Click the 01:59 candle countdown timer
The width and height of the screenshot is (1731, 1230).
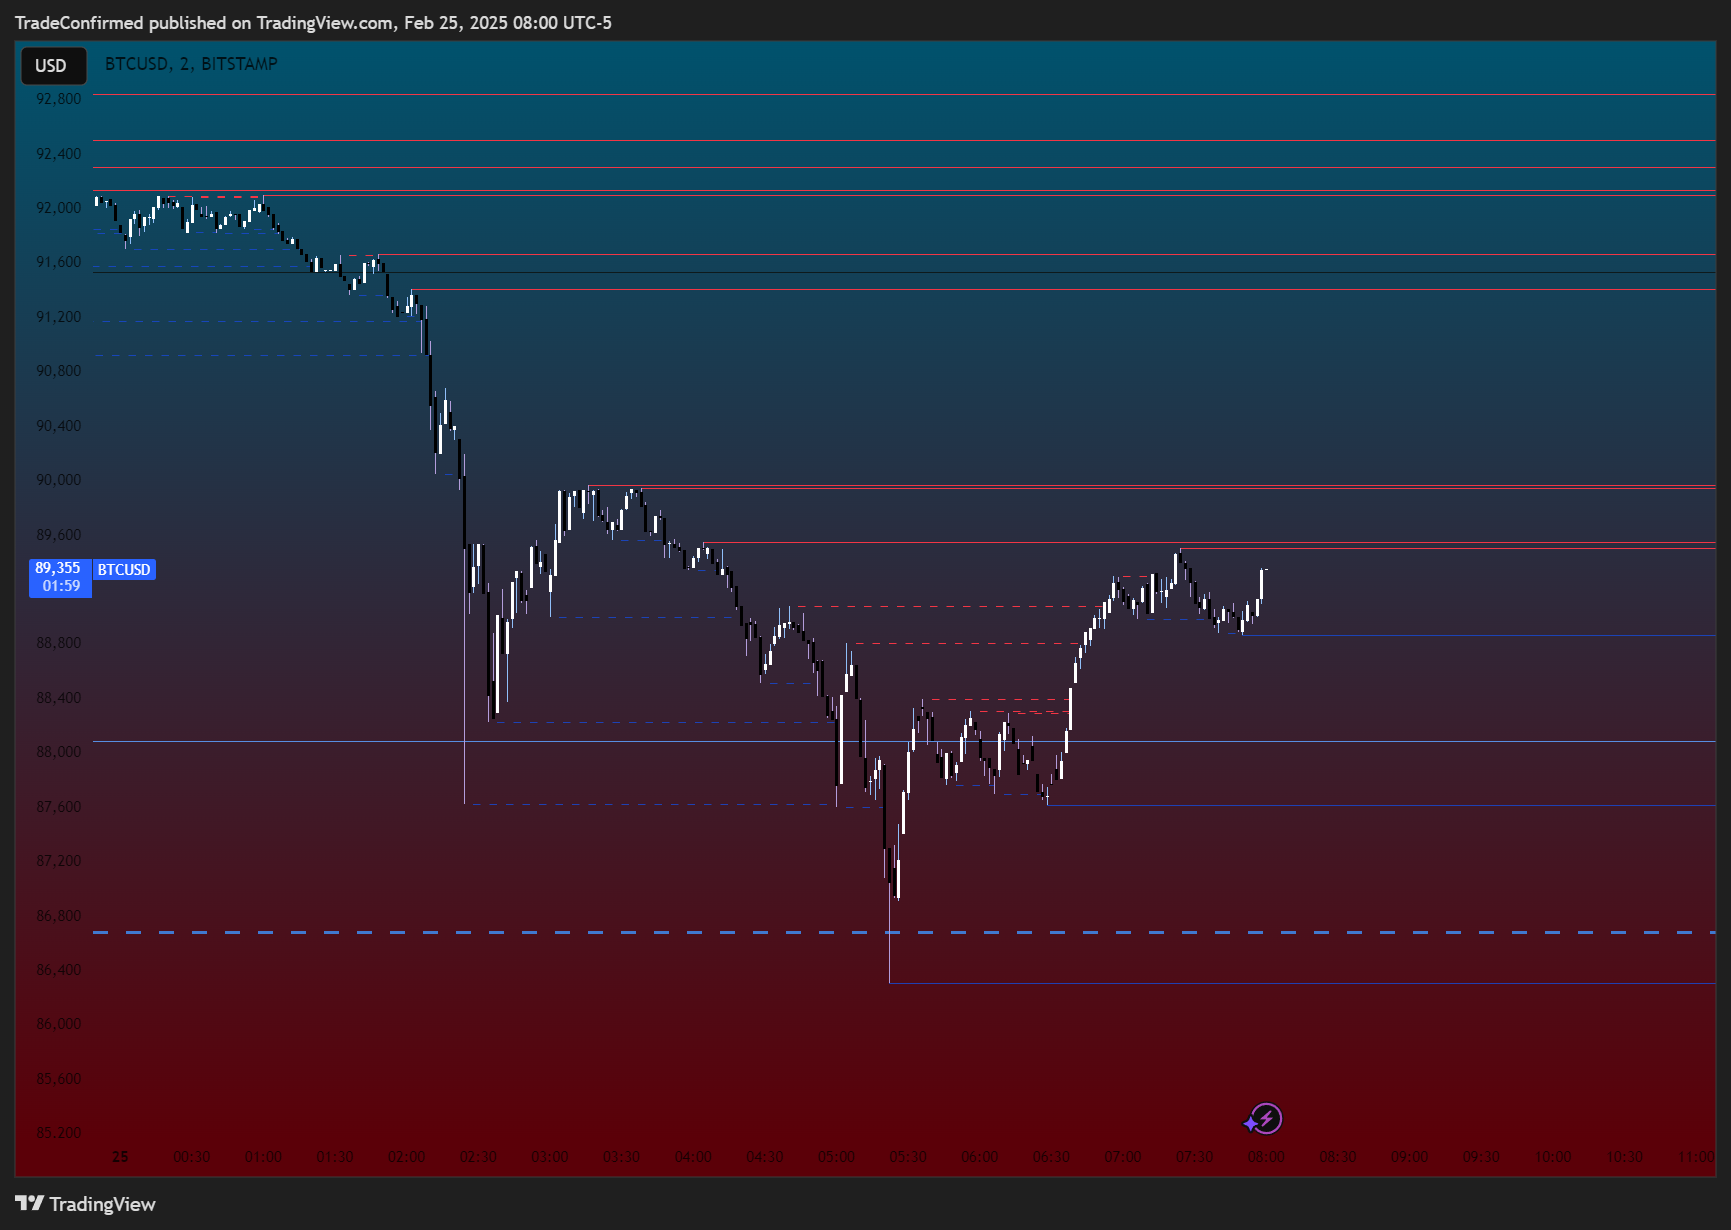[61, 586]
